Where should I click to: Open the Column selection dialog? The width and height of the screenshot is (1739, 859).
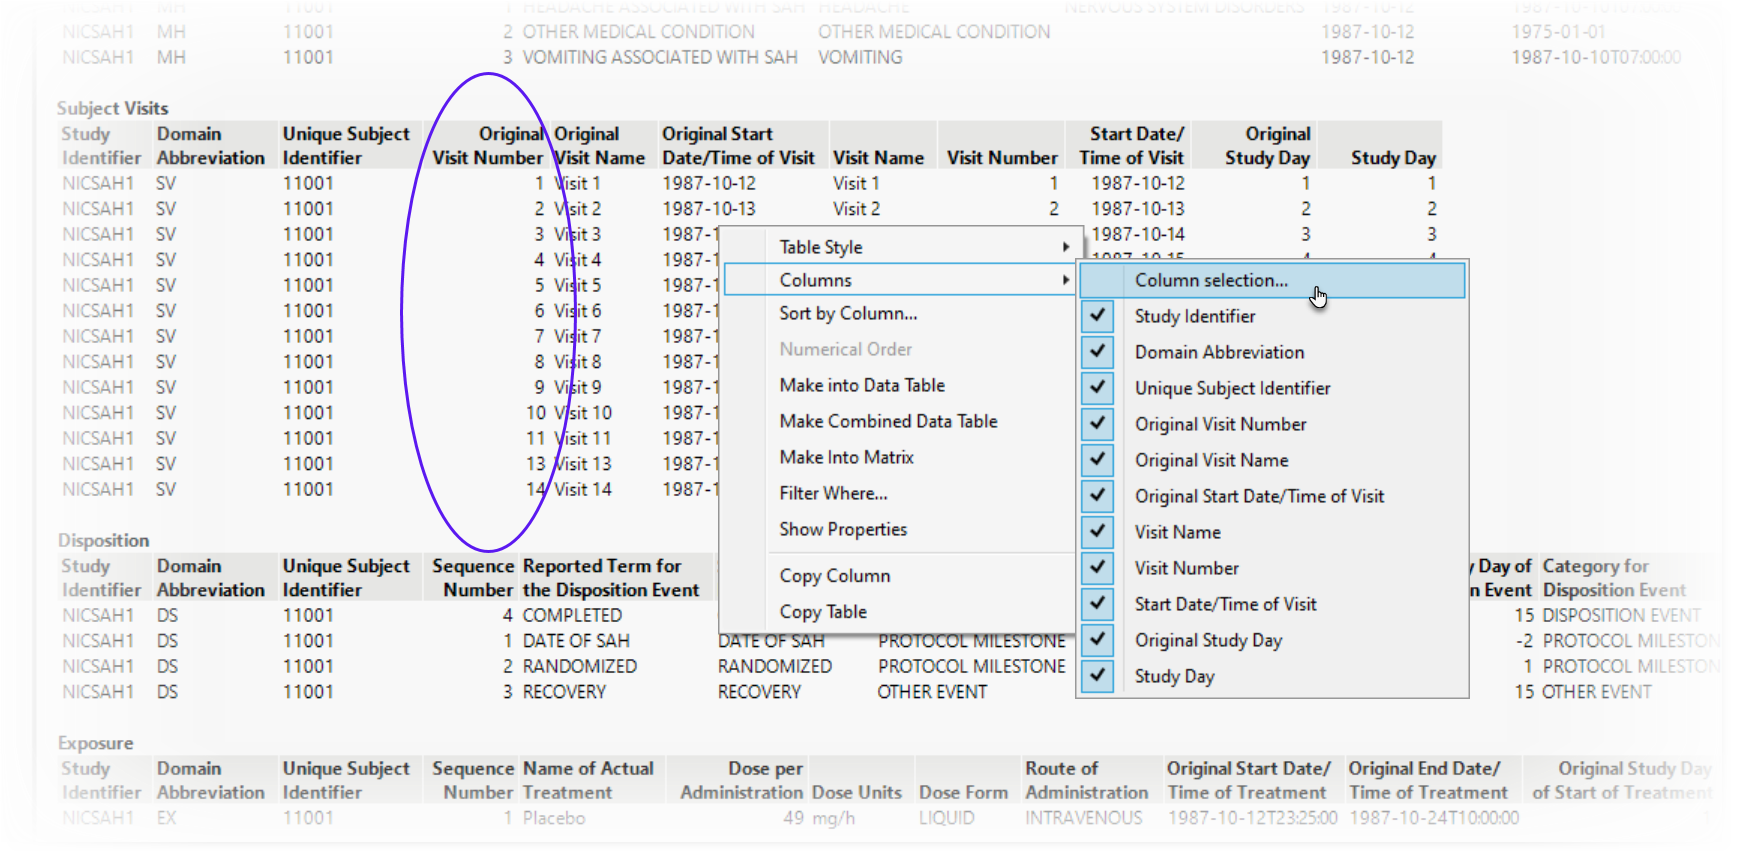(1211, 281)
